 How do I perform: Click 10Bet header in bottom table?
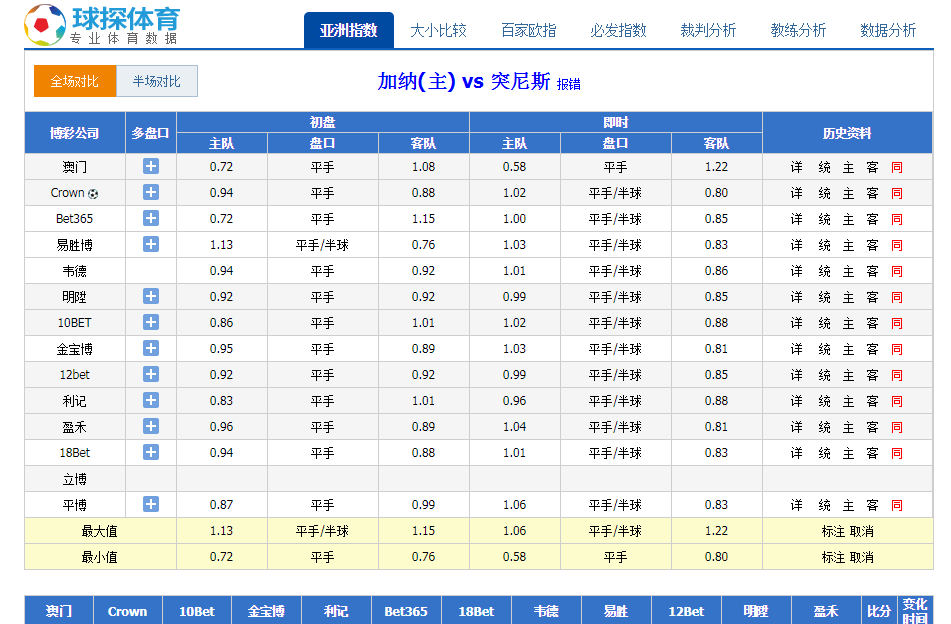tap(197, 611)
